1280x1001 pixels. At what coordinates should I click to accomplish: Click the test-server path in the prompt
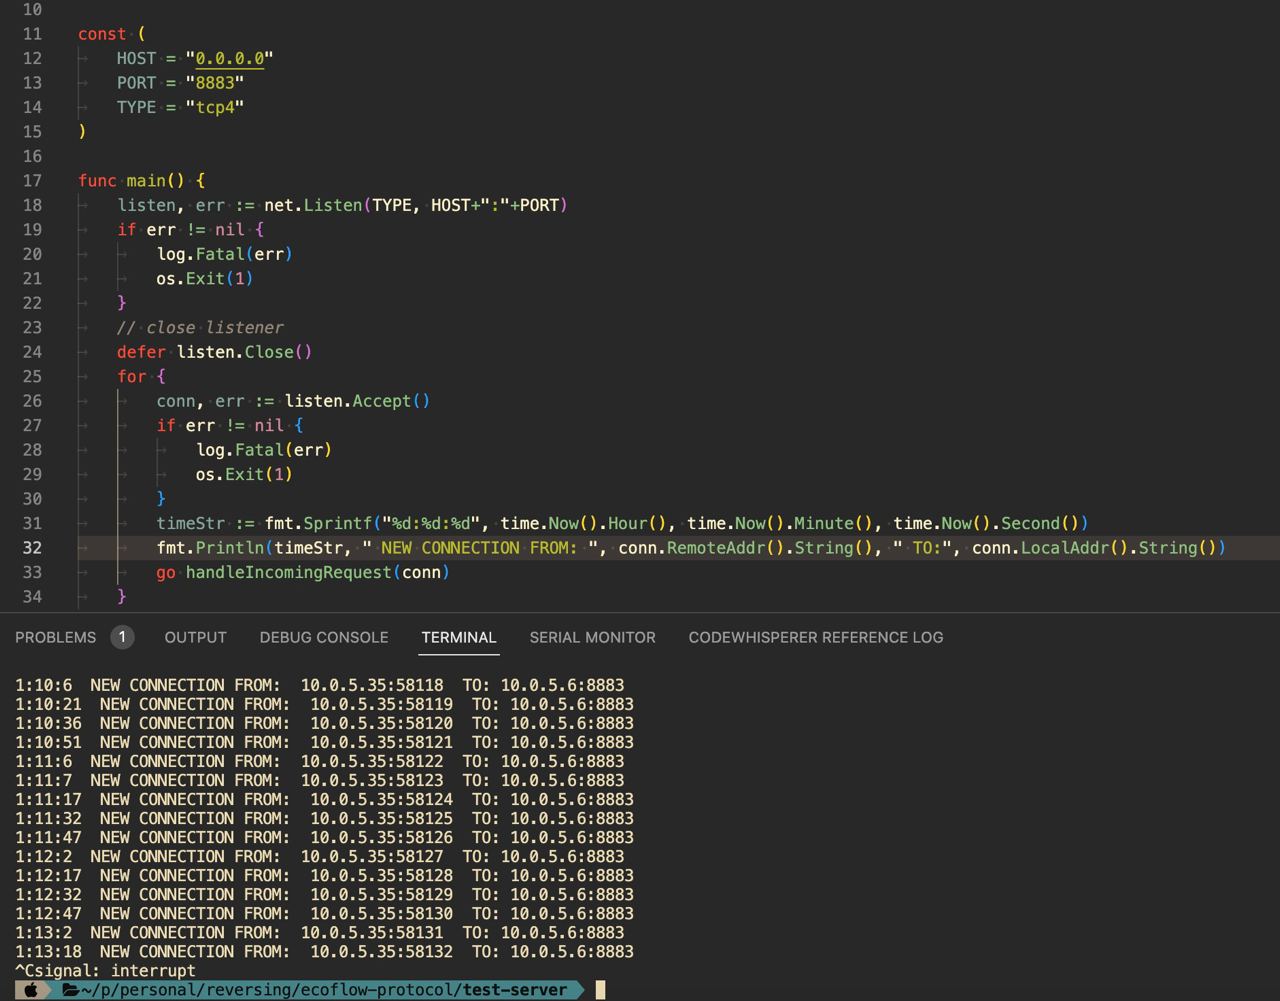point(515,990)
